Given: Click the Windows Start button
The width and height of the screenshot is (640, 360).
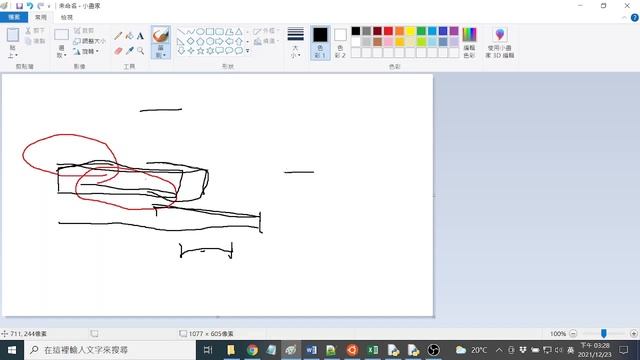Looking at the screenshot, I should pyautogui.click(x=12, y=350).
